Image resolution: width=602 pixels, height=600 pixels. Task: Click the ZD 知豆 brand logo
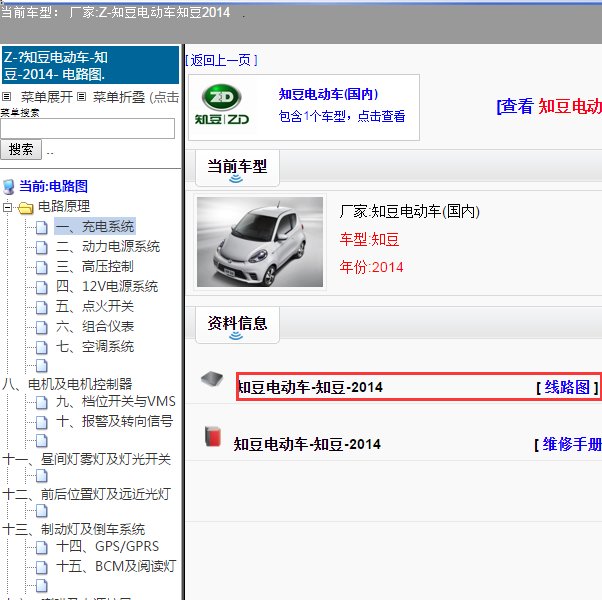coord(222,104)
